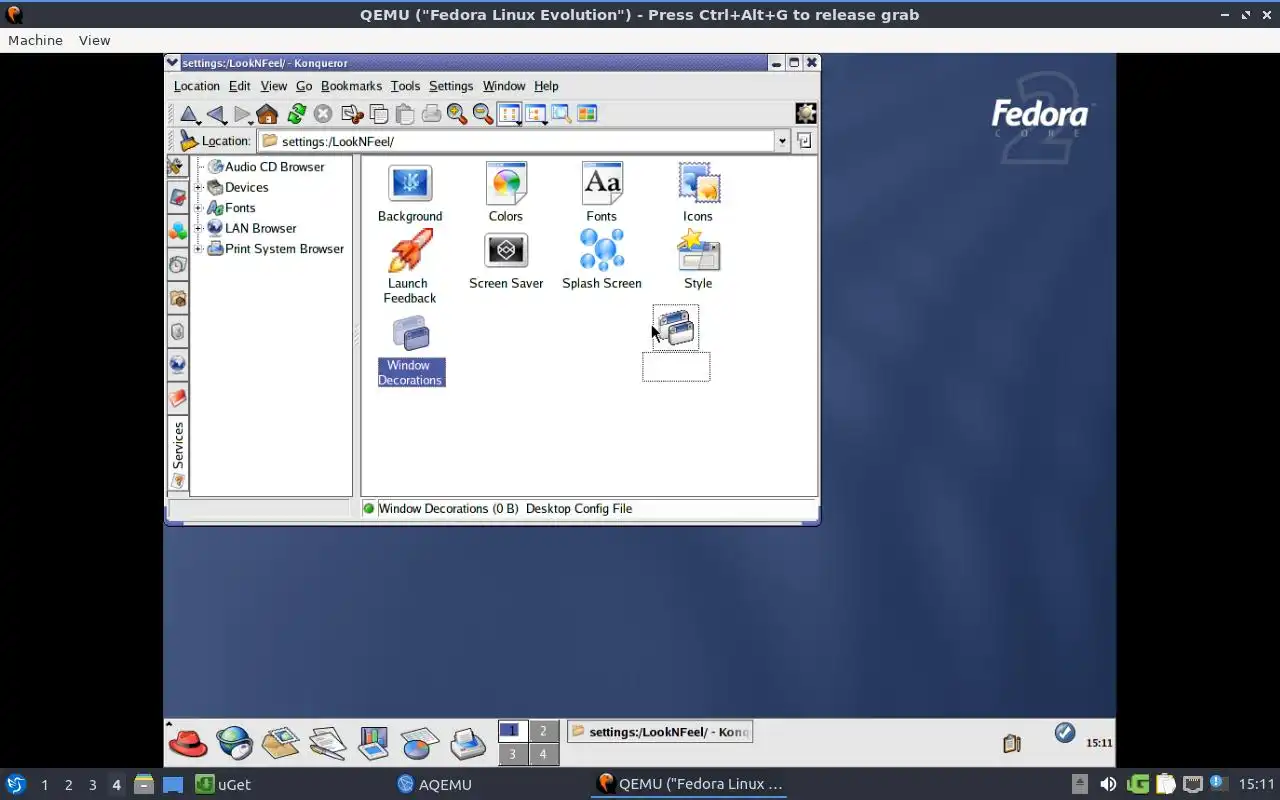Screen dimensions: 1280x800
Task: Go to Home via house icon
Action: point(267,114)
